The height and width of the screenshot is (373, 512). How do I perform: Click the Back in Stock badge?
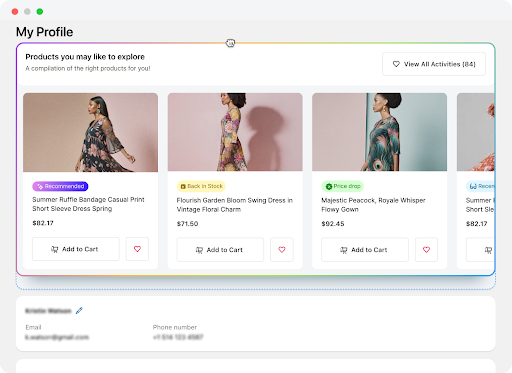[201, 186]
